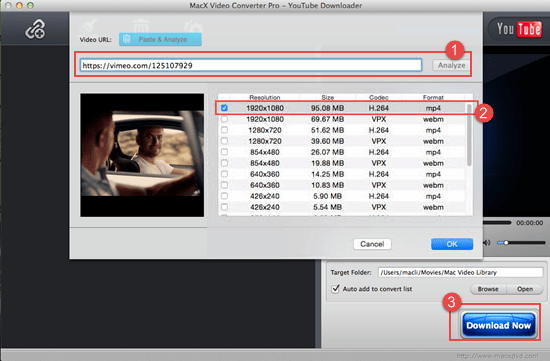Click the Analyze button
550x361 pixels.
451,65
